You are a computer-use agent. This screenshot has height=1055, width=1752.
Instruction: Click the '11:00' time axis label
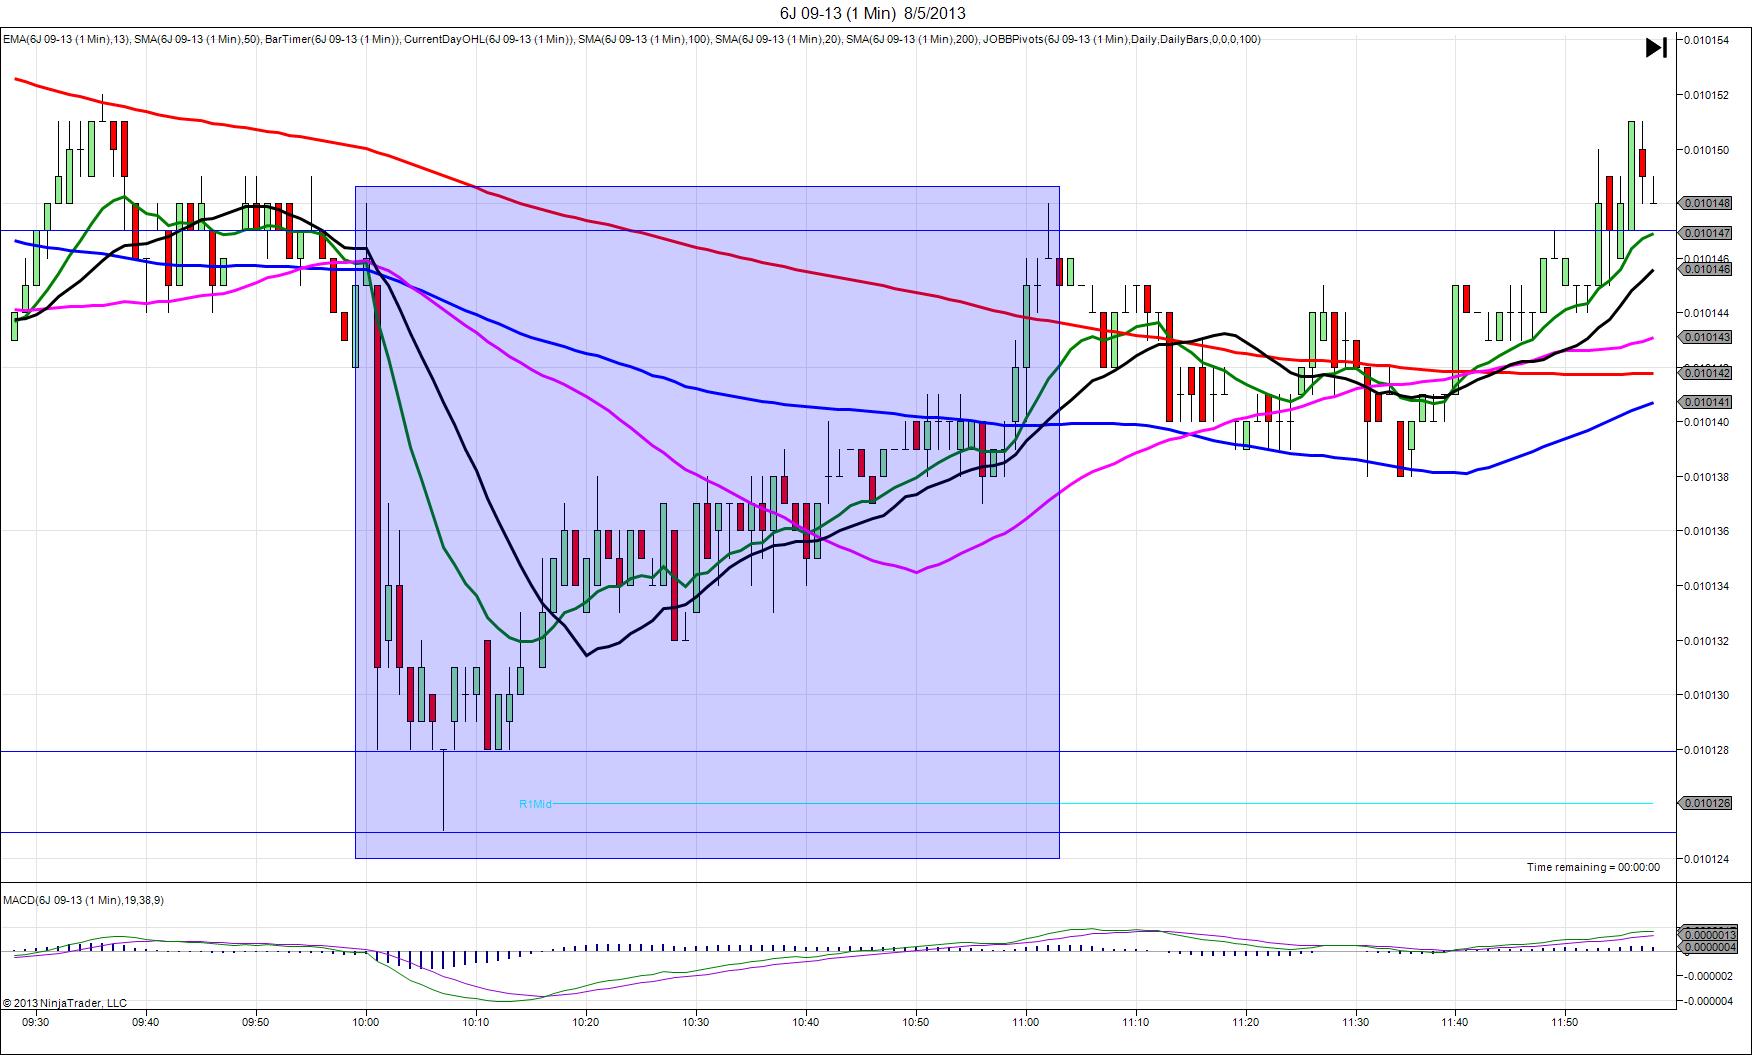pos(1026,1022)
